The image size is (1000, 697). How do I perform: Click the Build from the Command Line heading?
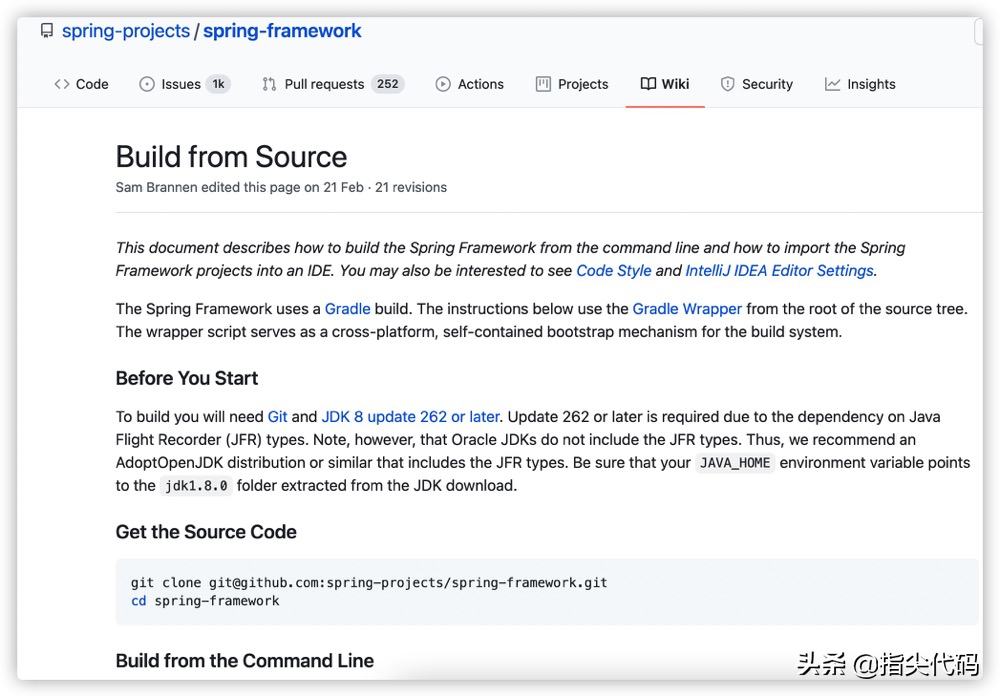(x=245, y=661)
